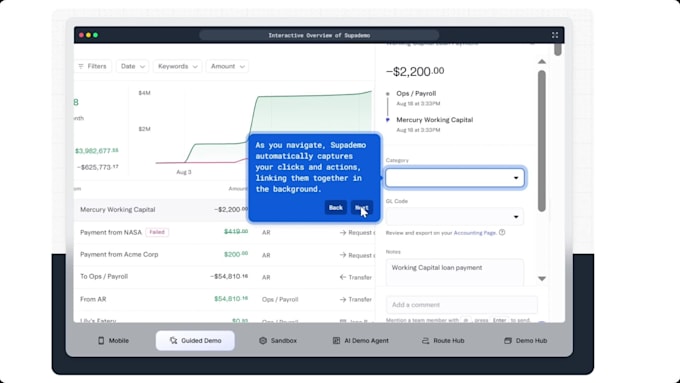This screenshot has height=383, width=680.
Task: Open the Keywords filter dropdown
Action: tap(177, 66)
